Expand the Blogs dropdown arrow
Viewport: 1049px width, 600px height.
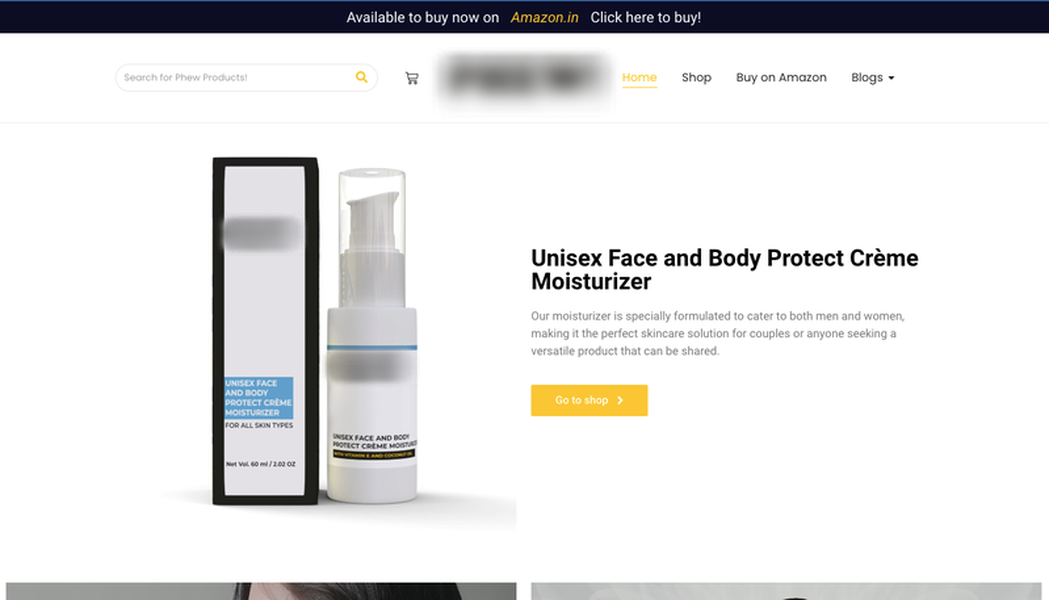[x=891, y=78]
